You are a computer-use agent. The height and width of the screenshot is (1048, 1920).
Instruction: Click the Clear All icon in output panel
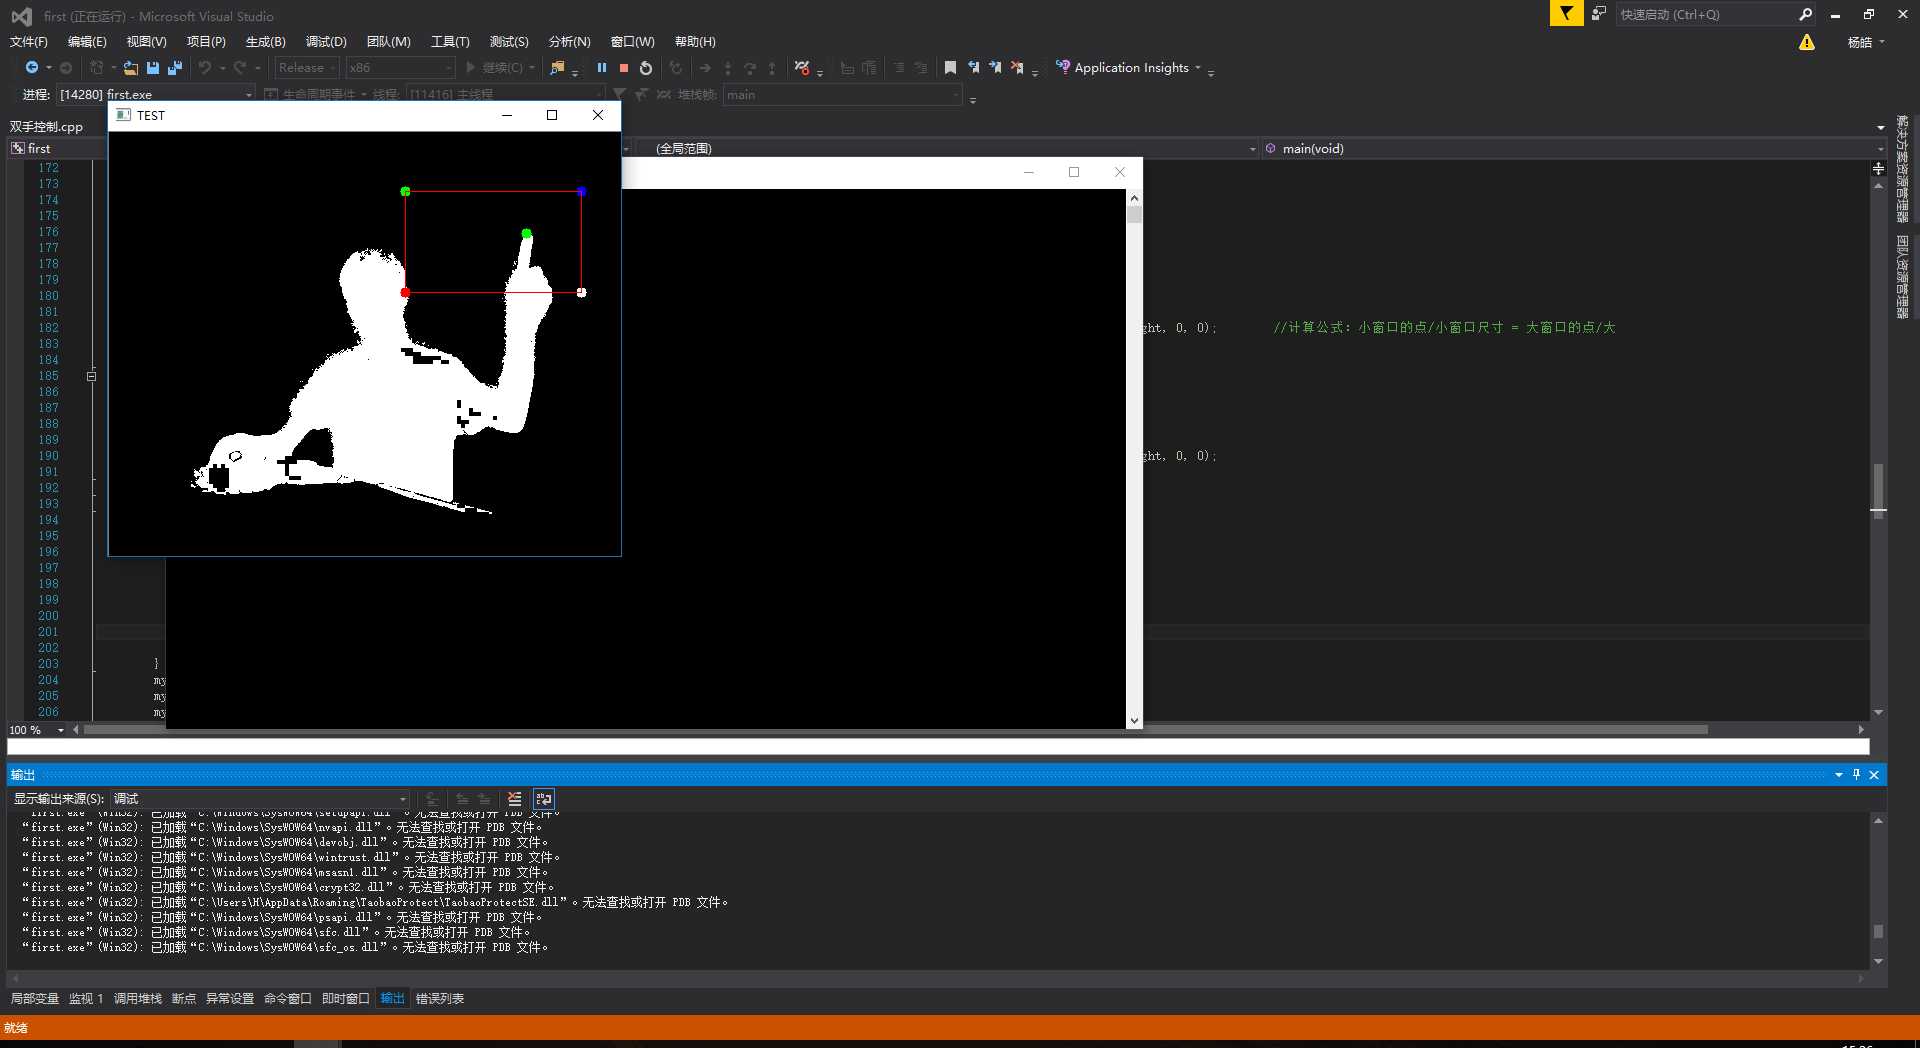pos(514,799)
